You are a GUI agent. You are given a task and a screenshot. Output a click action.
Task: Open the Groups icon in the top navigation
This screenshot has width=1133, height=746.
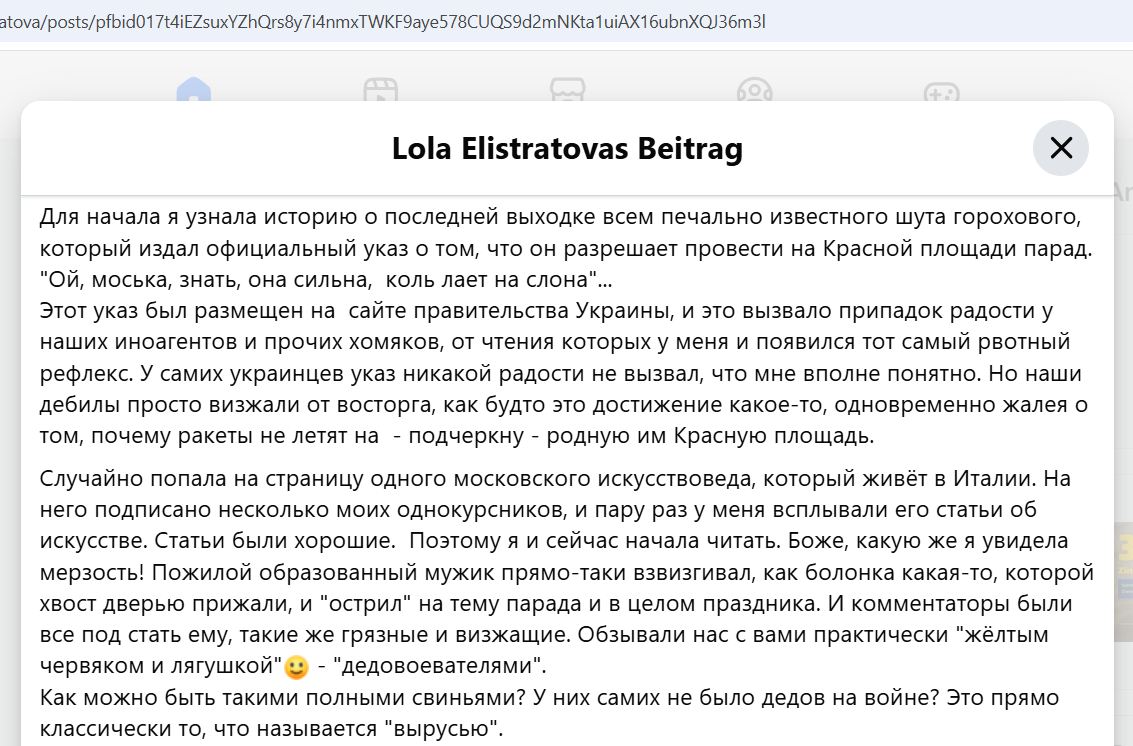click(754, 90)
